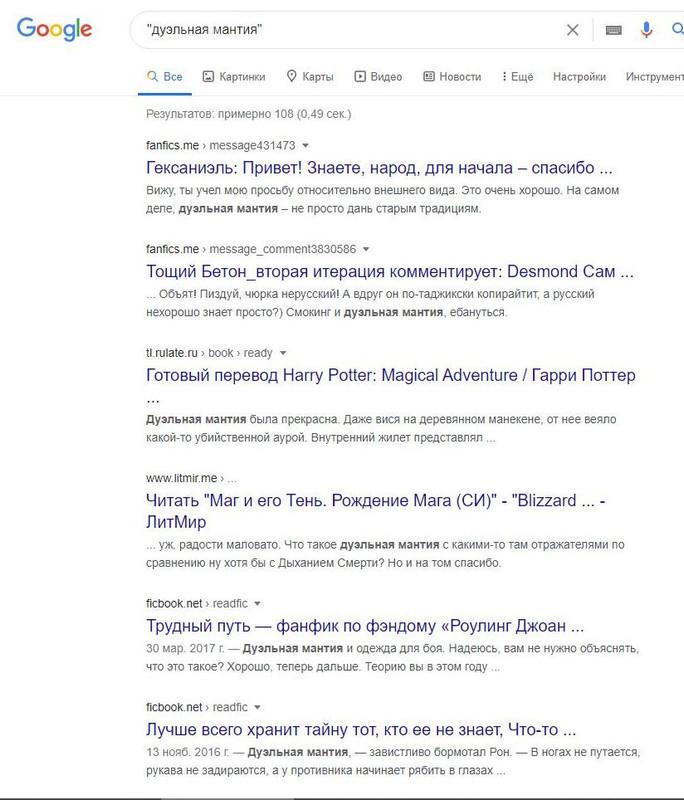Open Настройки menu
This screenshot has width=684, height=800.
click(579, 77)
